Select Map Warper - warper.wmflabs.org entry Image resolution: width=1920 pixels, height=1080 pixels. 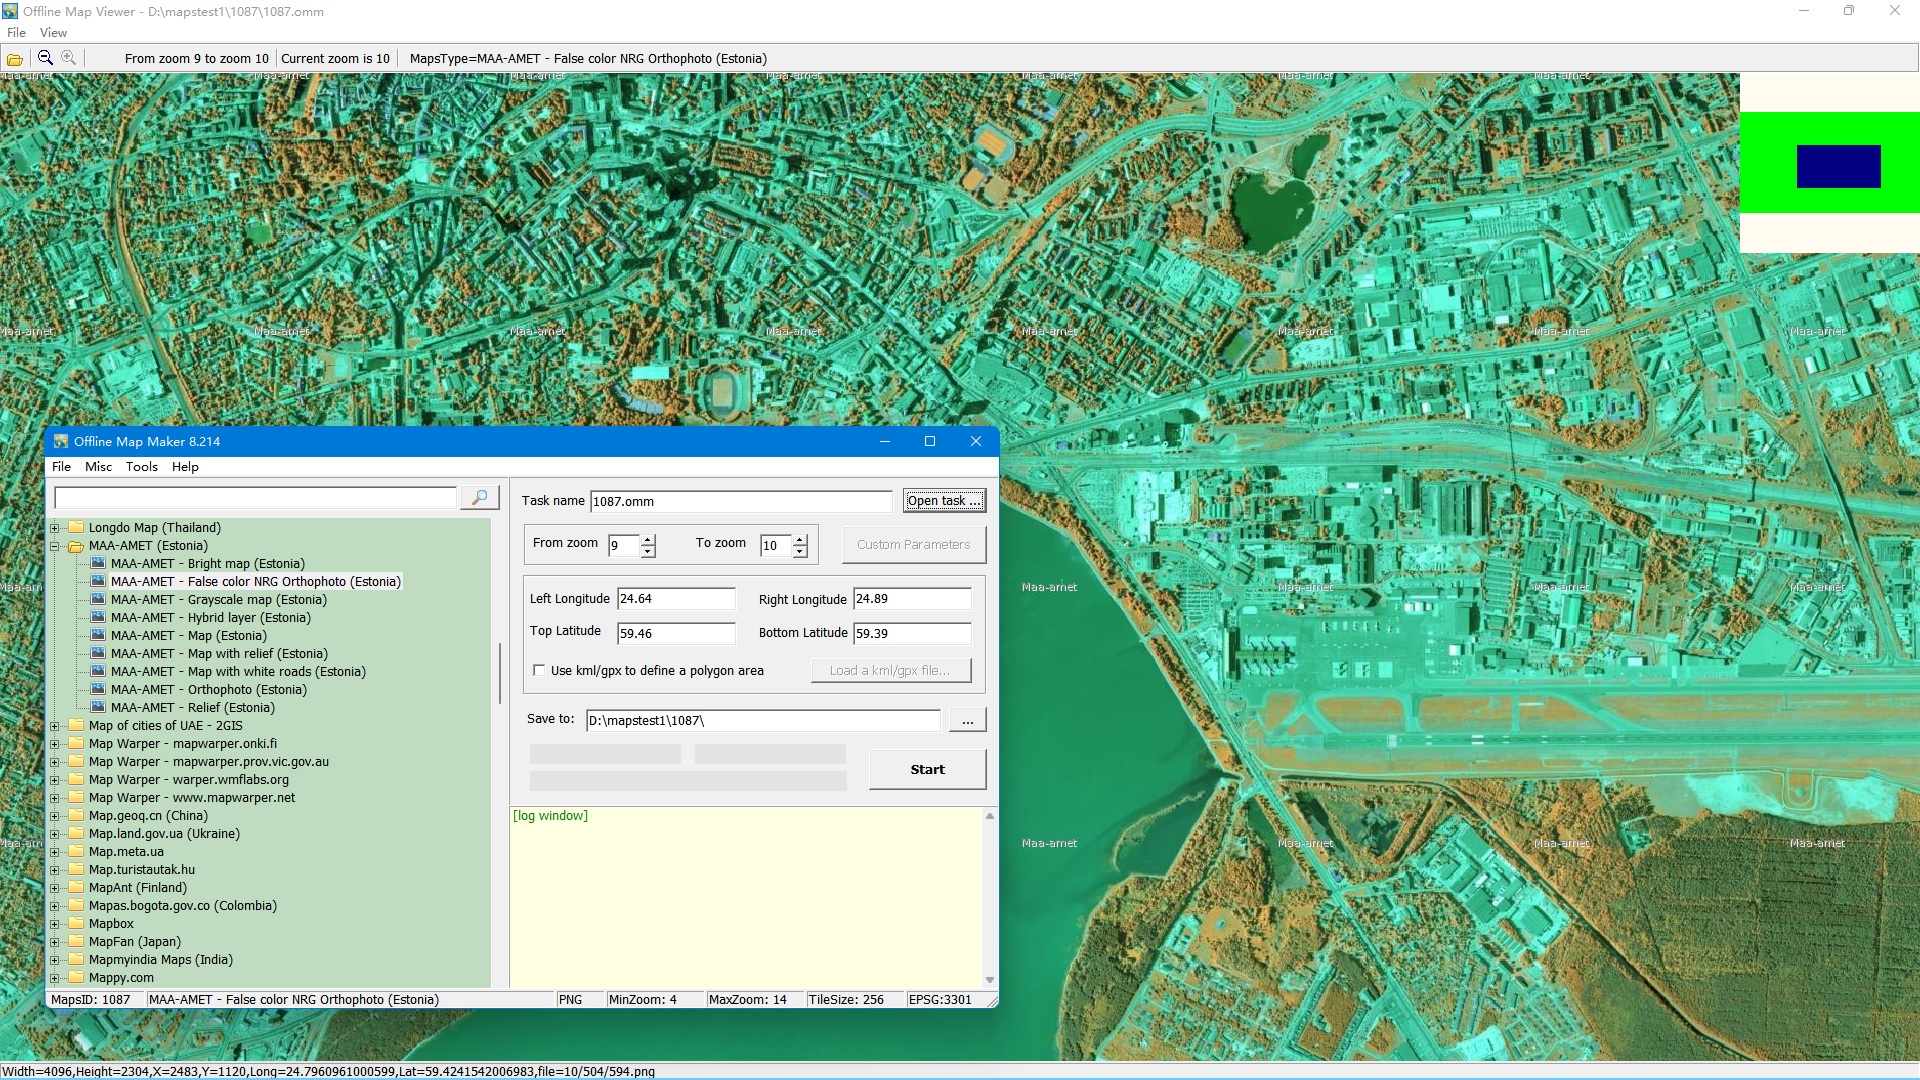189,780
